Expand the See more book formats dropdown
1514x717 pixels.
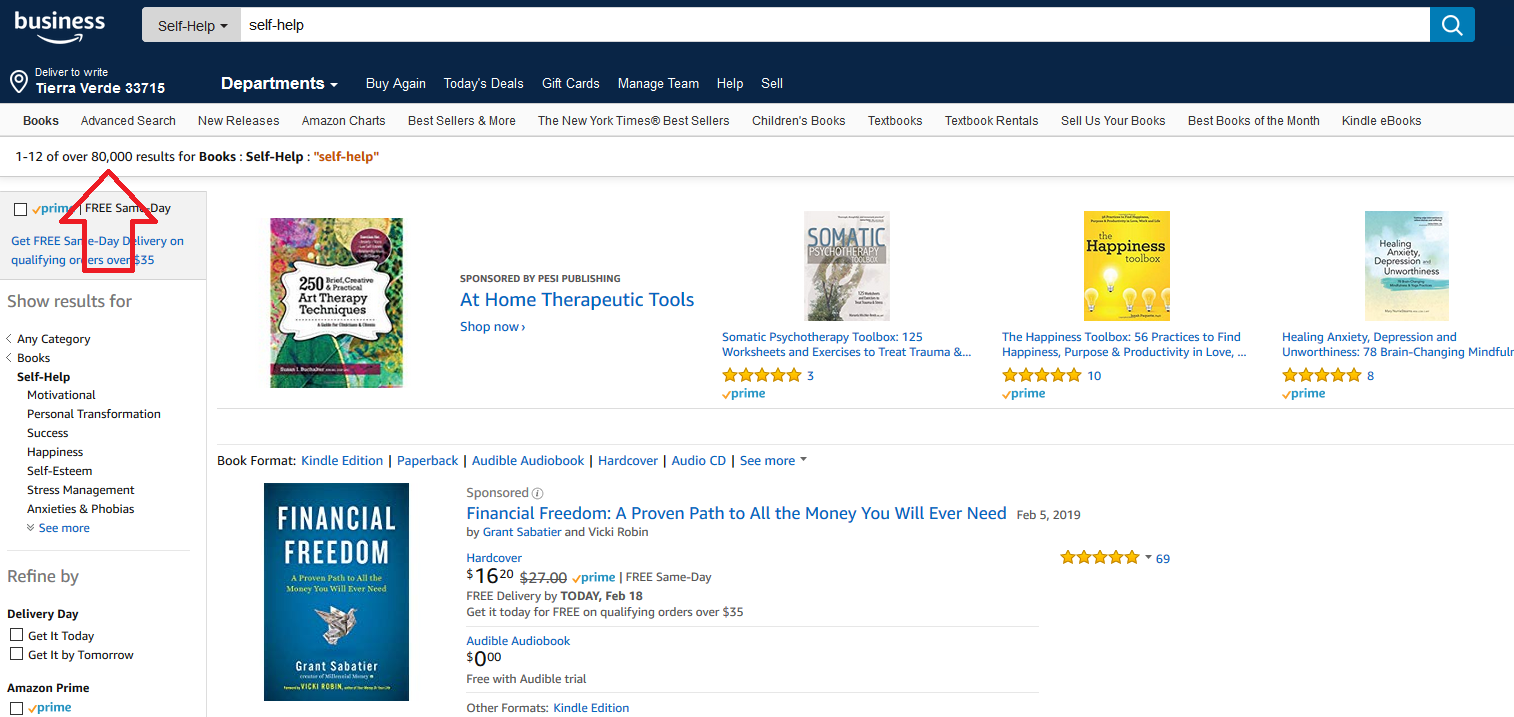pyautogui.click(x=773, y=461)
